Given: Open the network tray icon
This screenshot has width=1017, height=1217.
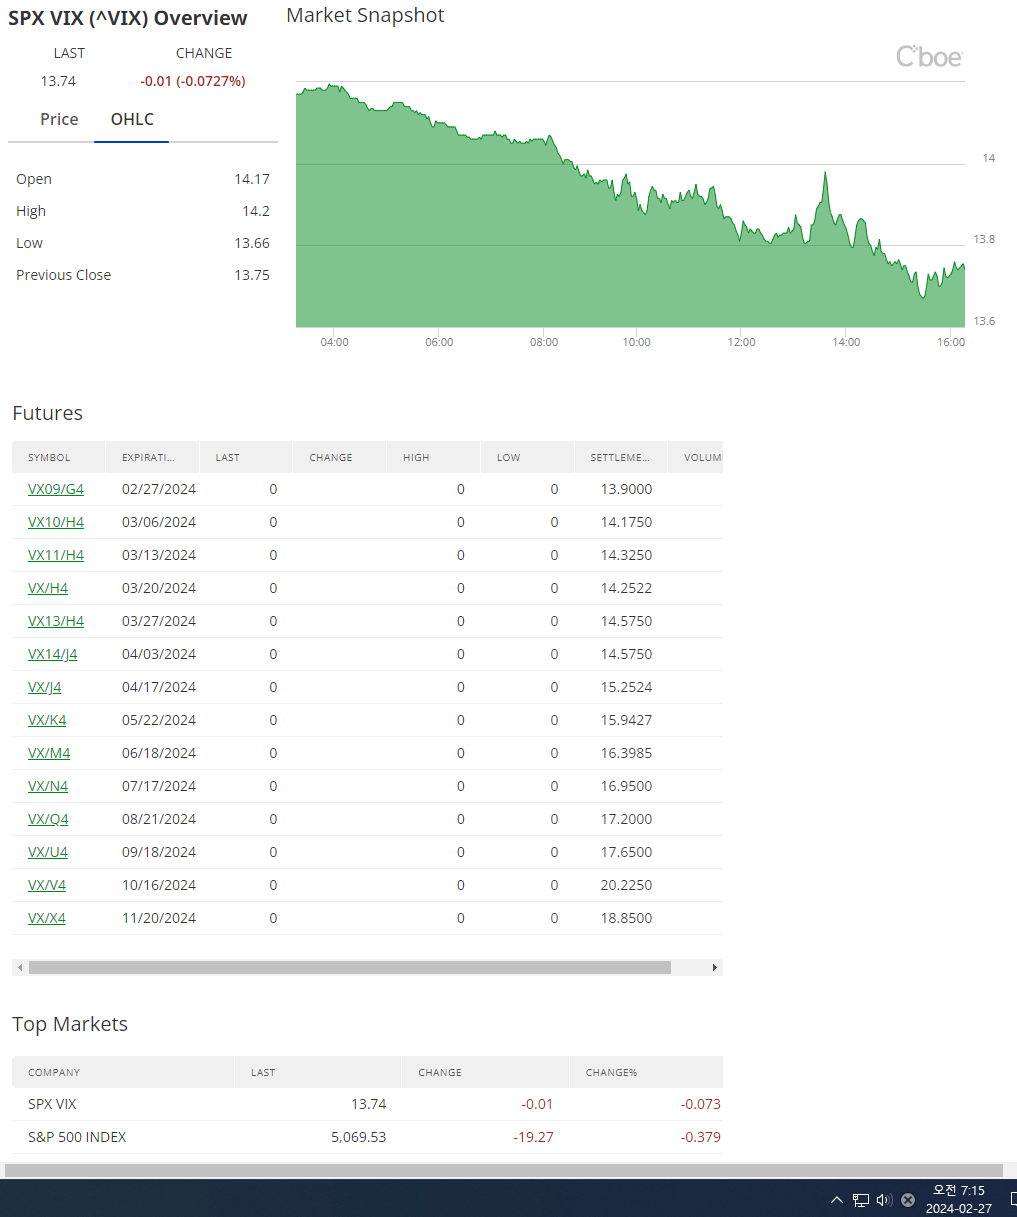Looking at the screenshot, I should tap(861, 1200).
